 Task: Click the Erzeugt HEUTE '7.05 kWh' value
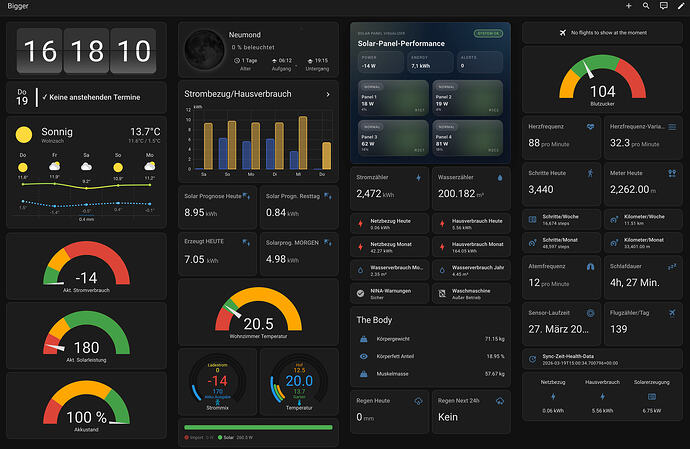(201, 259)
